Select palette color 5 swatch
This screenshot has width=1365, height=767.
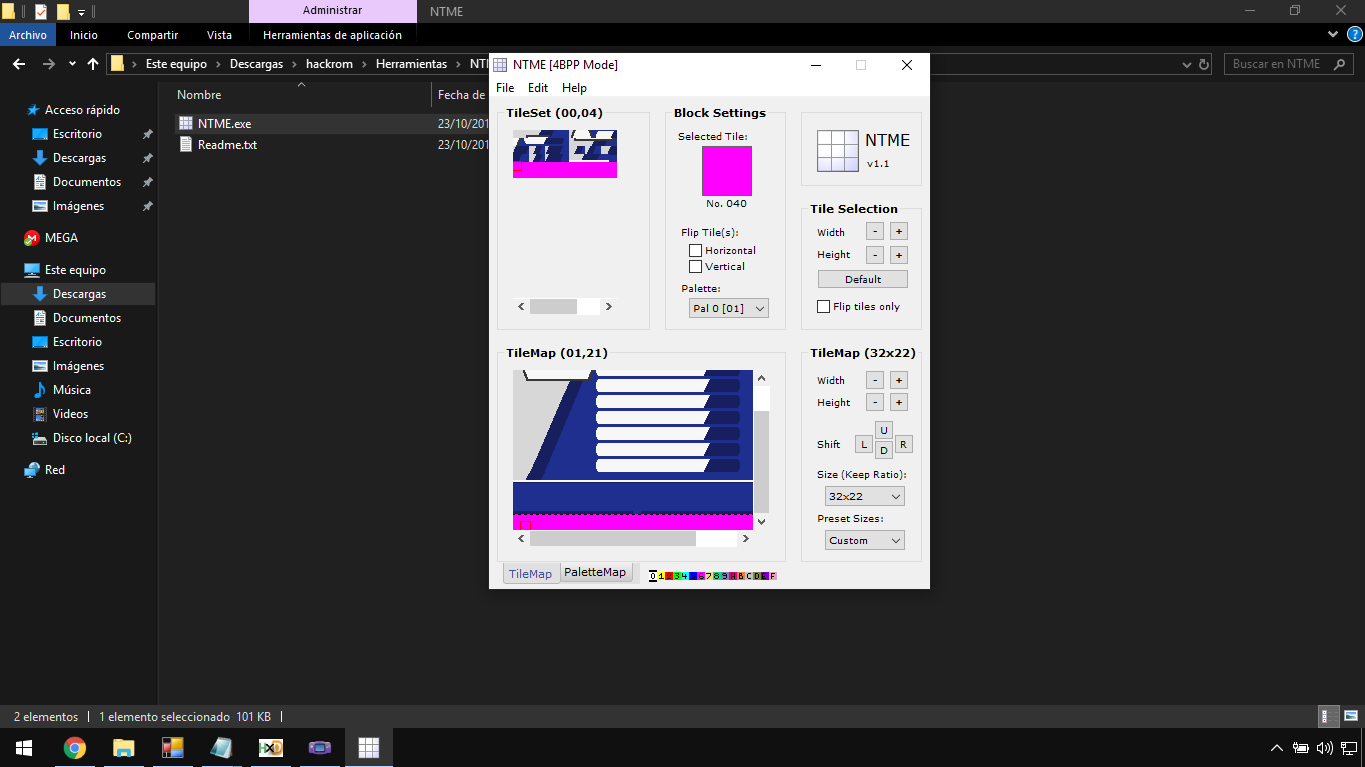click(694, 575)
